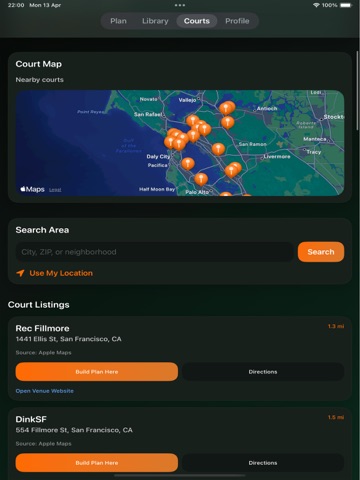
Task: Click the Apple Maps logo
Action: 32,189
